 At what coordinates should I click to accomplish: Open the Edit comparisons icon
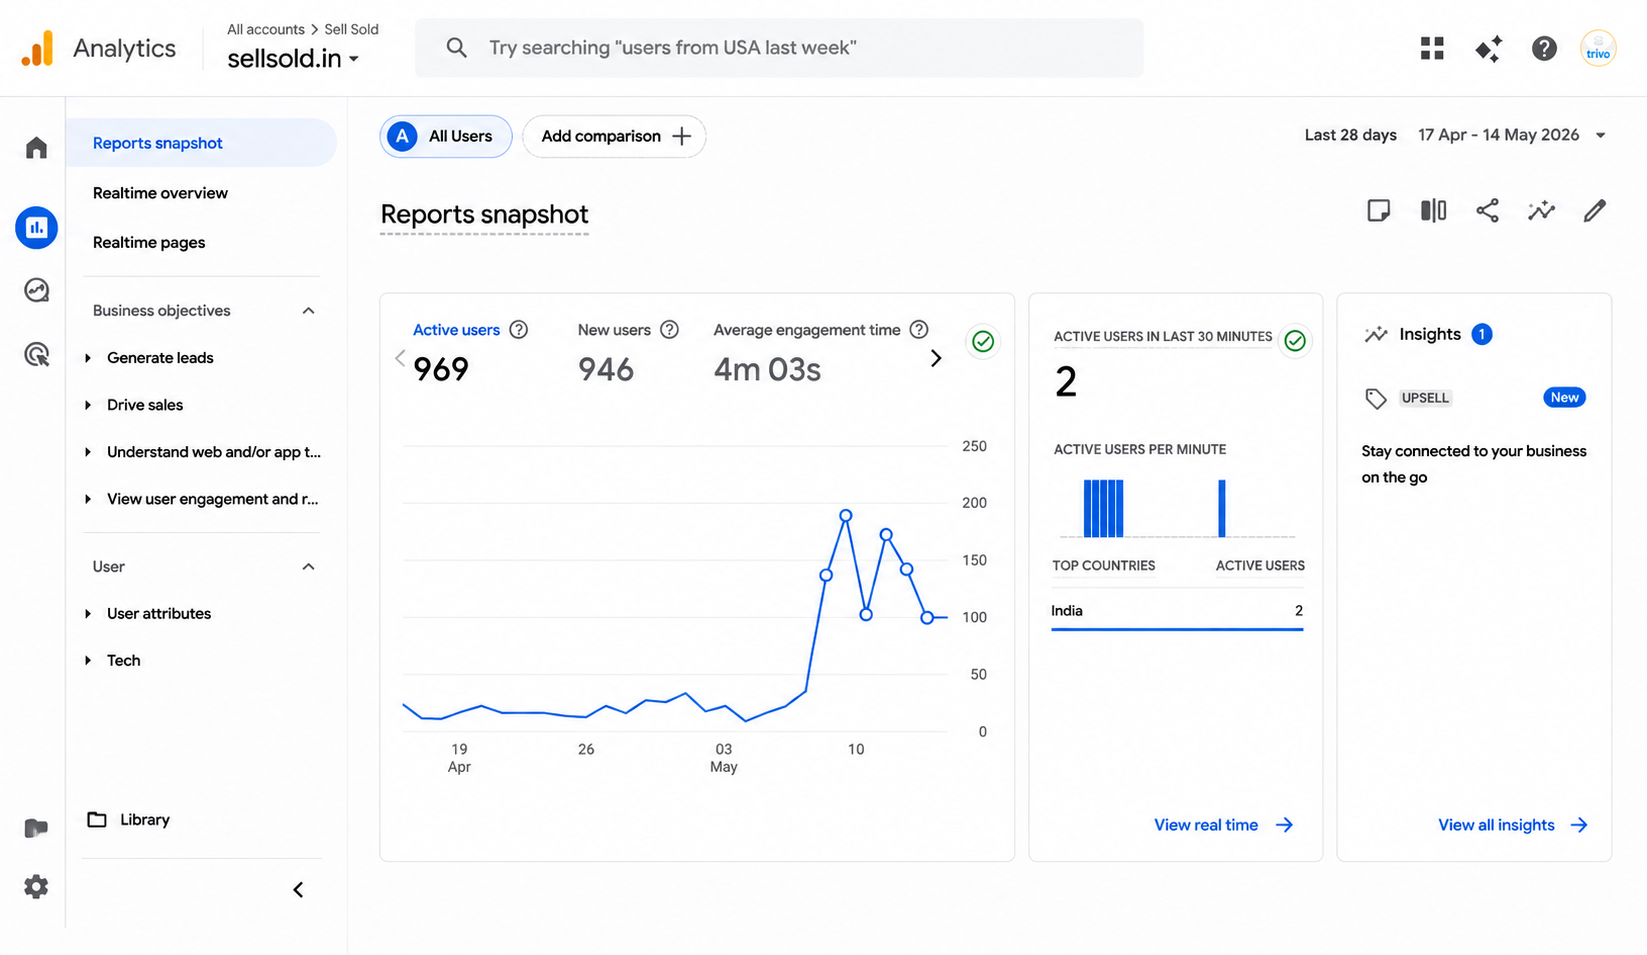point(1433,210)
